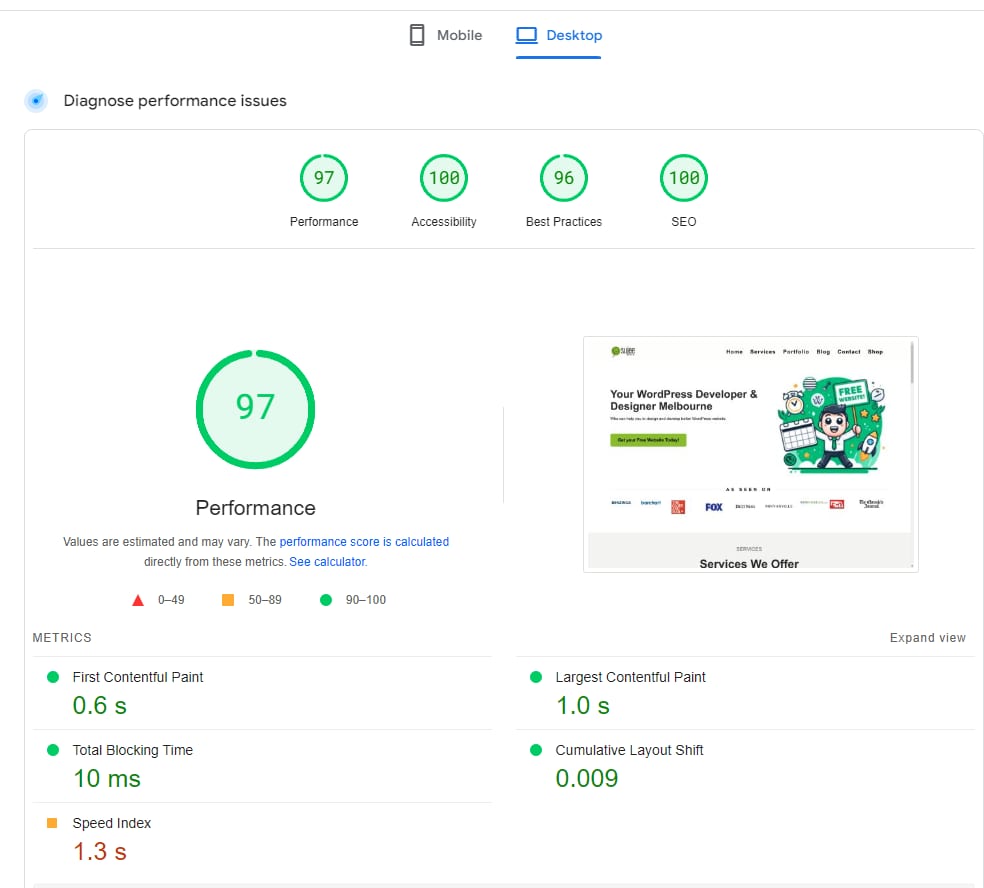Open the See calculator link
The image size is (984, 888).
pyautogui.click(x=327, y=562)
